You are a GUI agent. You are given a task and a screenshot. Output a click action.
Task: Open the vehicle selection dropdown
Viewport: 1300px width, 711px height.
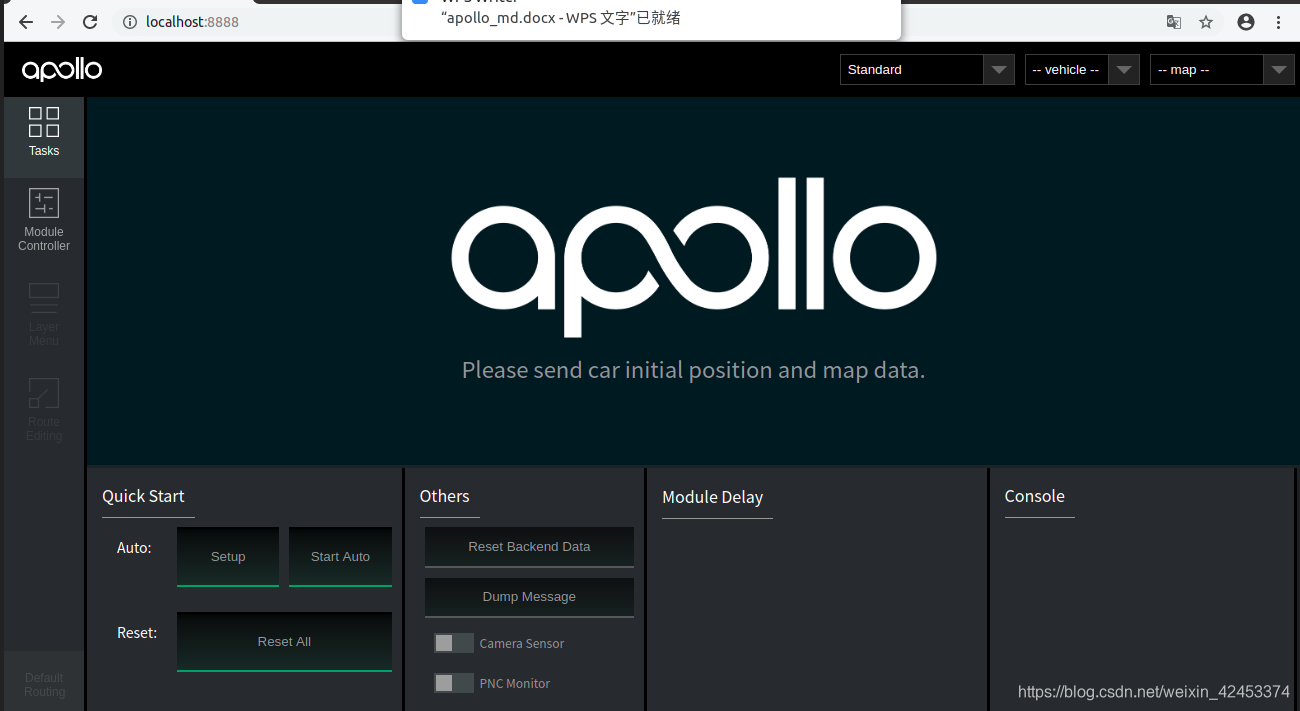pos(1082,70)
